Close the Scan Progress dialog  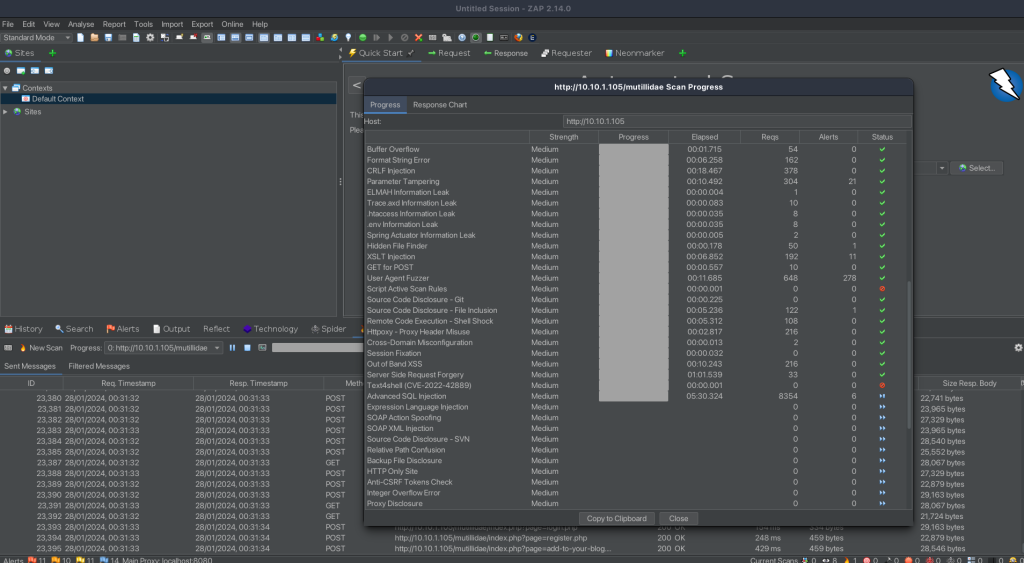click(678, 518)
